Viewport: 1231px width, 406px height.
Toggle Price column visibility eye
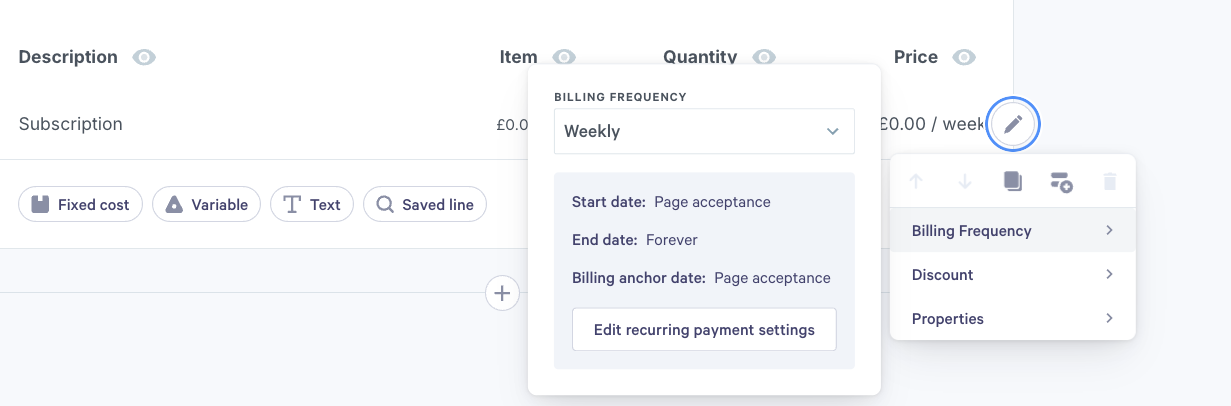click(964, 57)
